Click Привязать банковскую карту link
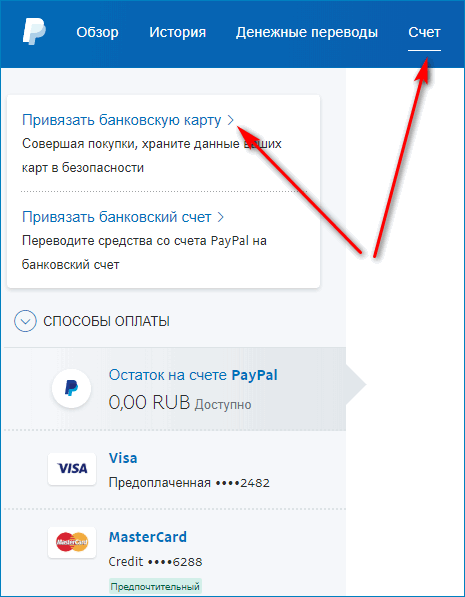465x597 pixels. (x=121, y=120)
